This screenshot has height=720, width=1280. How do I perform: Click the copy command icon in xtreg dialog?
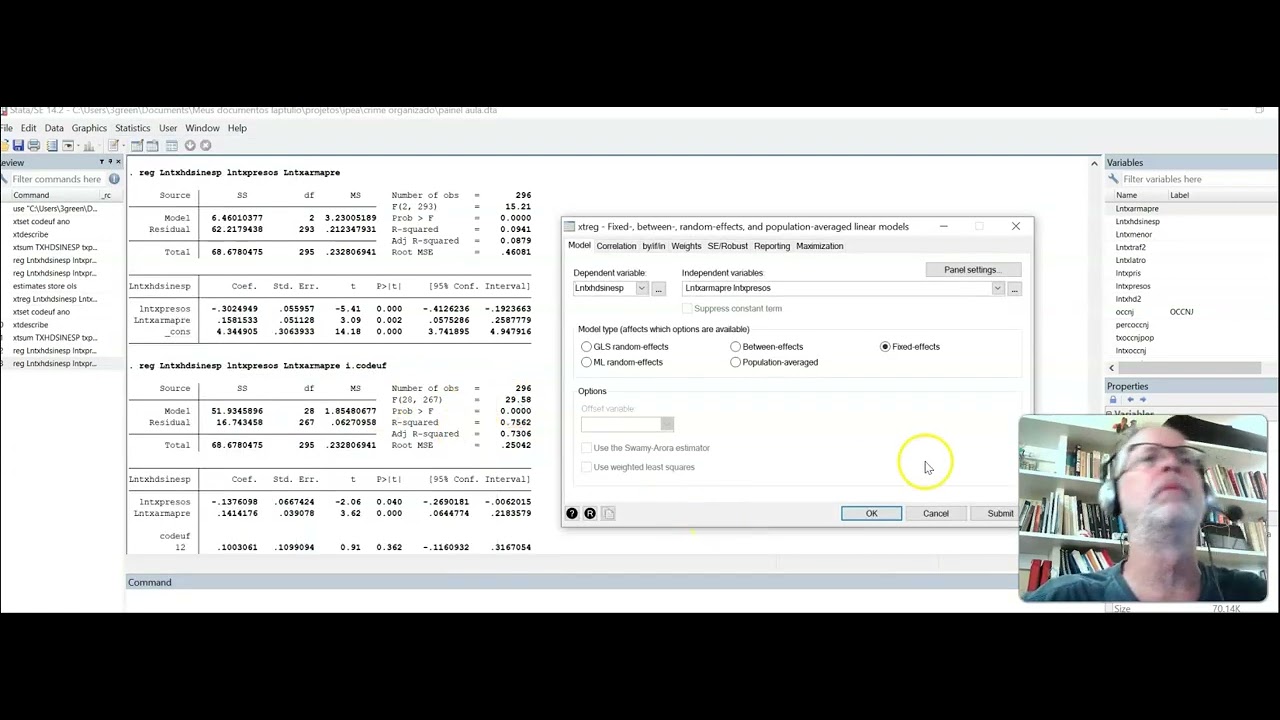click(x=608, y=513)
